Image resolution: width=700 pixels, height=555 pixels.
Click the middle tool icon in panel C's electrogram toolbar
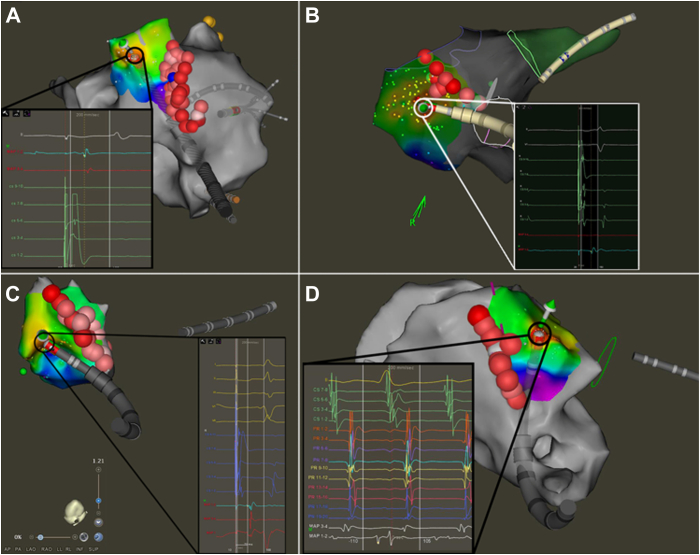point(211,341)
